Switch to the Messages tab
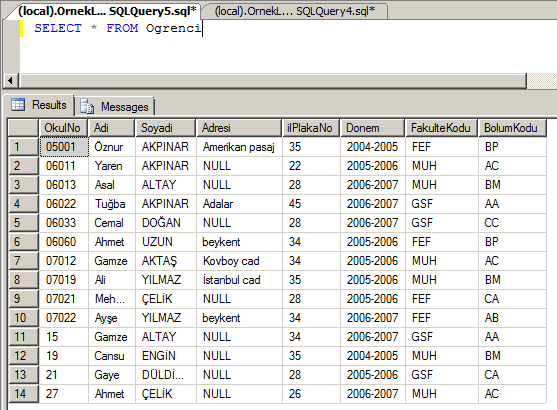The width and height of the screenshot is (557, 410). 114,106
